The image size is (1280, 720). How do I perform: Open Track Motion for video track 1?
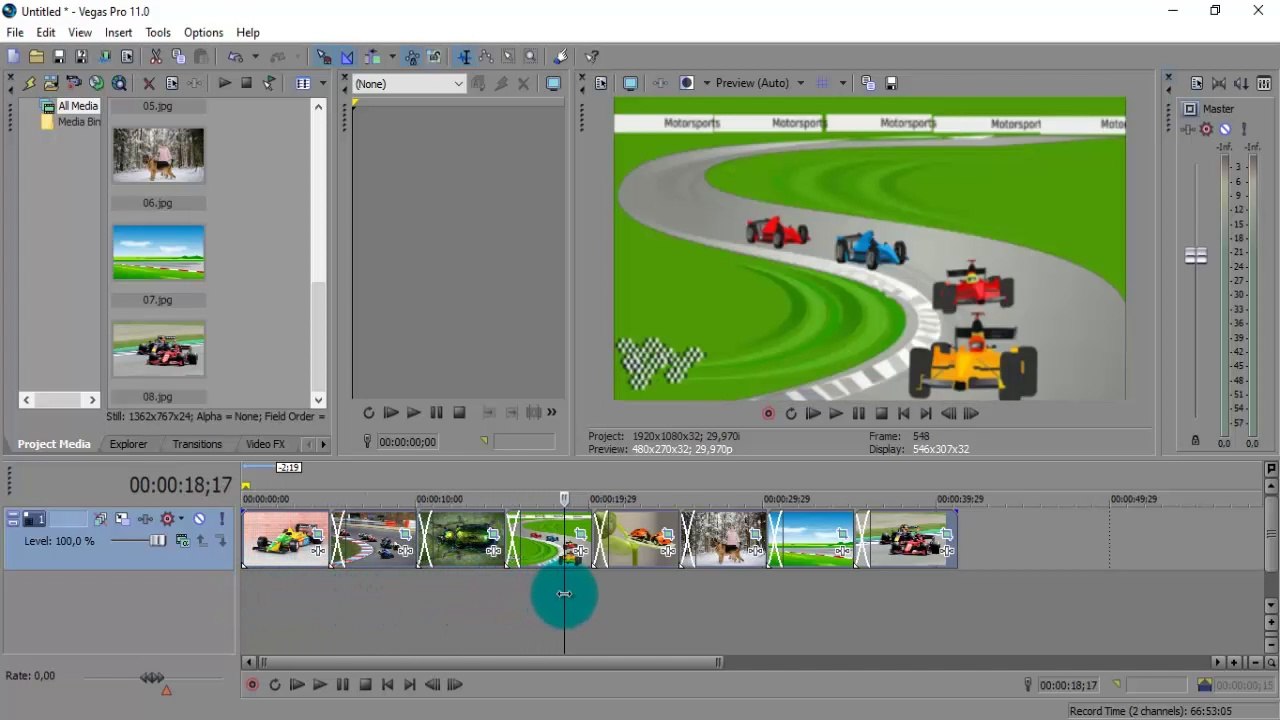(123, 519)
